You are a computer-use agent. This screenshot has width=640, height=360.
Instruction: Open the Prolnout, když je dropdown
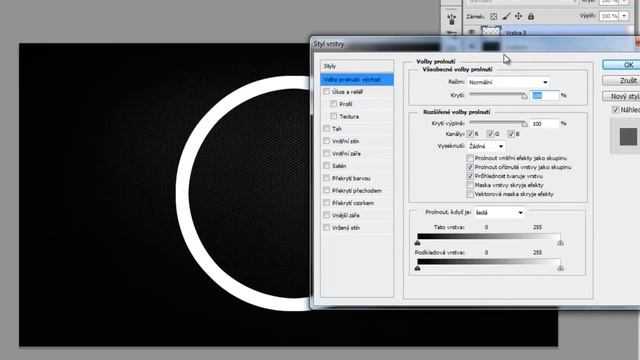[499, 213]
